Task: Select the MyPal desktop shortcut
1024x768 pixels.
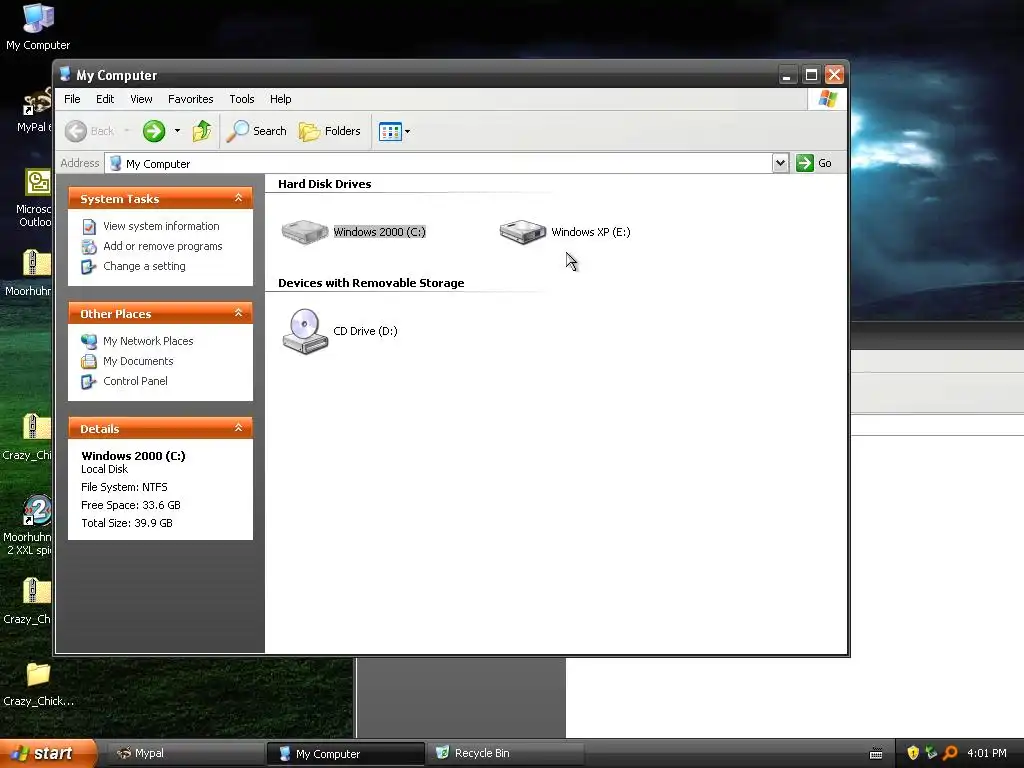Action: 35,110
